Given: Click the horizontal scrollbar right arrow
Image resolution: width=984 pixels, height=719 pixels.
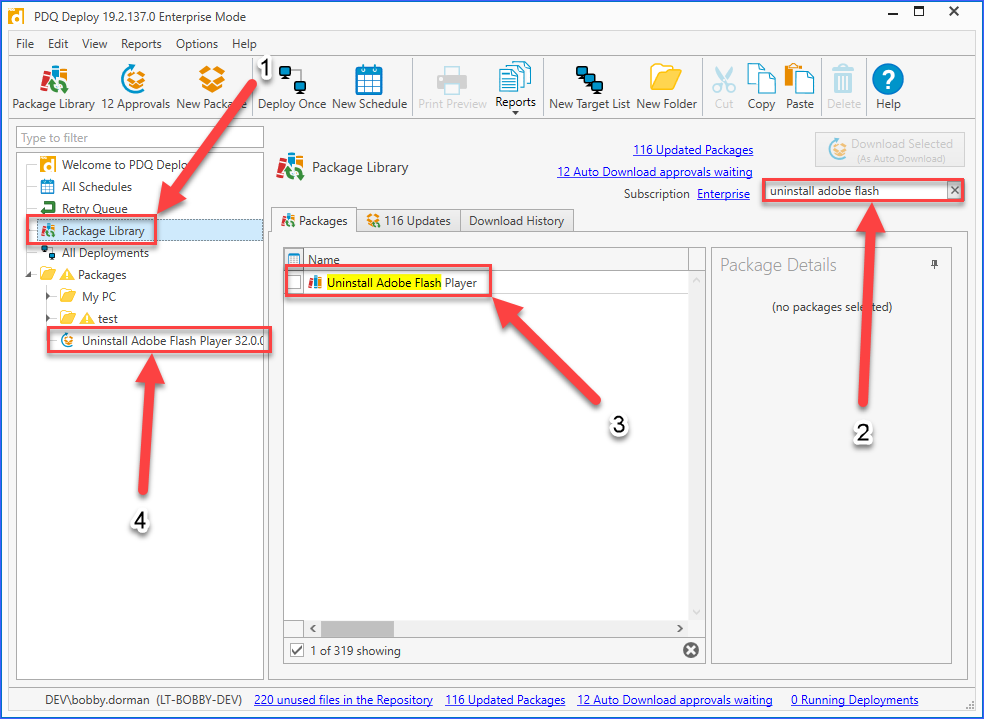Looking at the screenshot, I should tap(680, 628).
